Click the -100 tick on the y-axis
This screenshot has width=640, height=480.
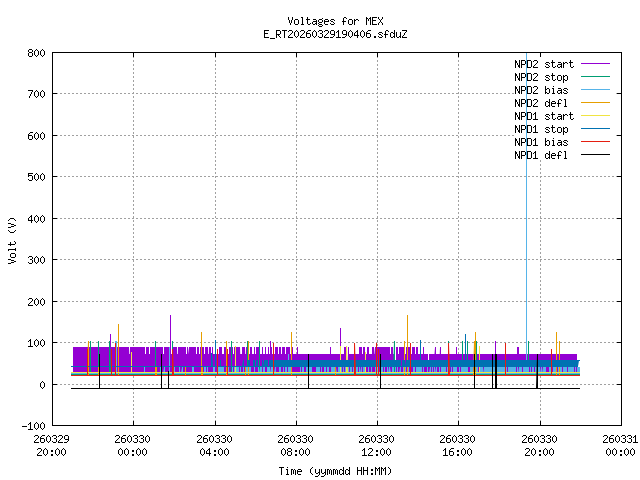[x=31, y=426]
